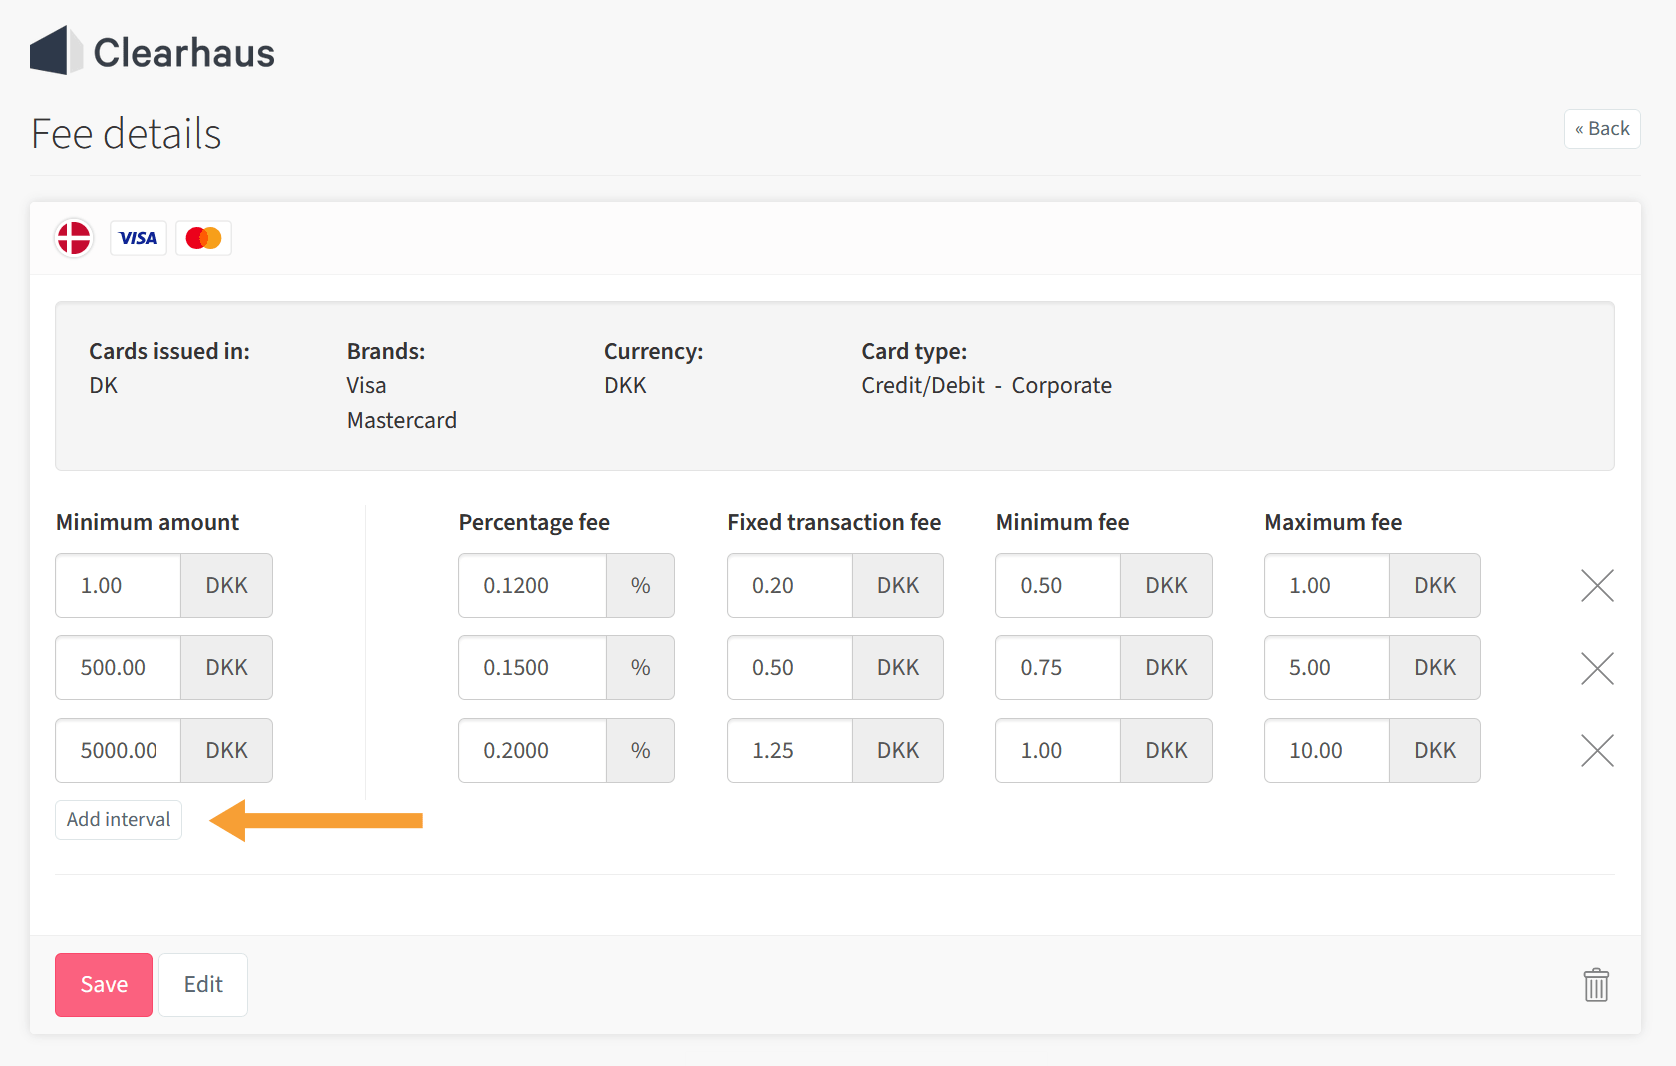Add a new interval
This screenshot has width=1676, height=1066.
point(118,820)
